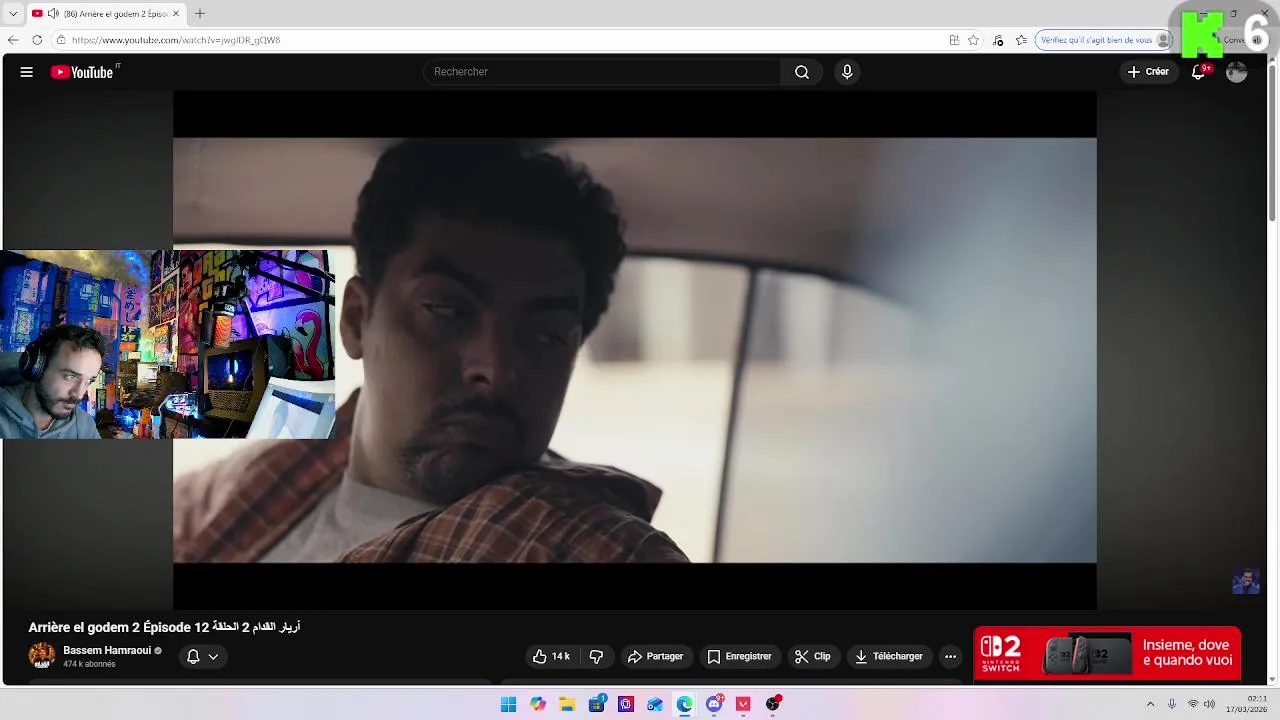Click the video player to pause
This screenshot has height=720, width=1280.
pos(634,350)
